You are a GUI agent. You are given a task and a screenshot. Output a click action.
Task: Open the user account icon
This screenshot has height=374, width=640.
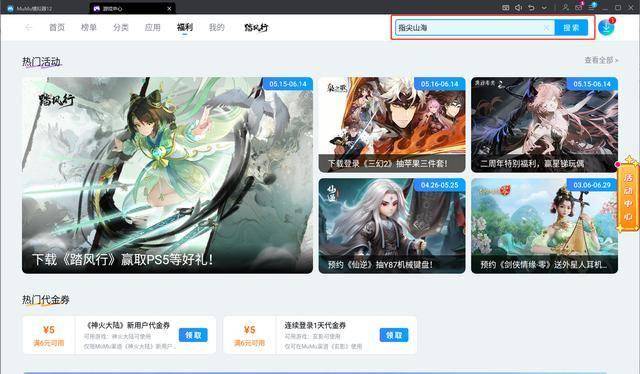pos(566,7)
